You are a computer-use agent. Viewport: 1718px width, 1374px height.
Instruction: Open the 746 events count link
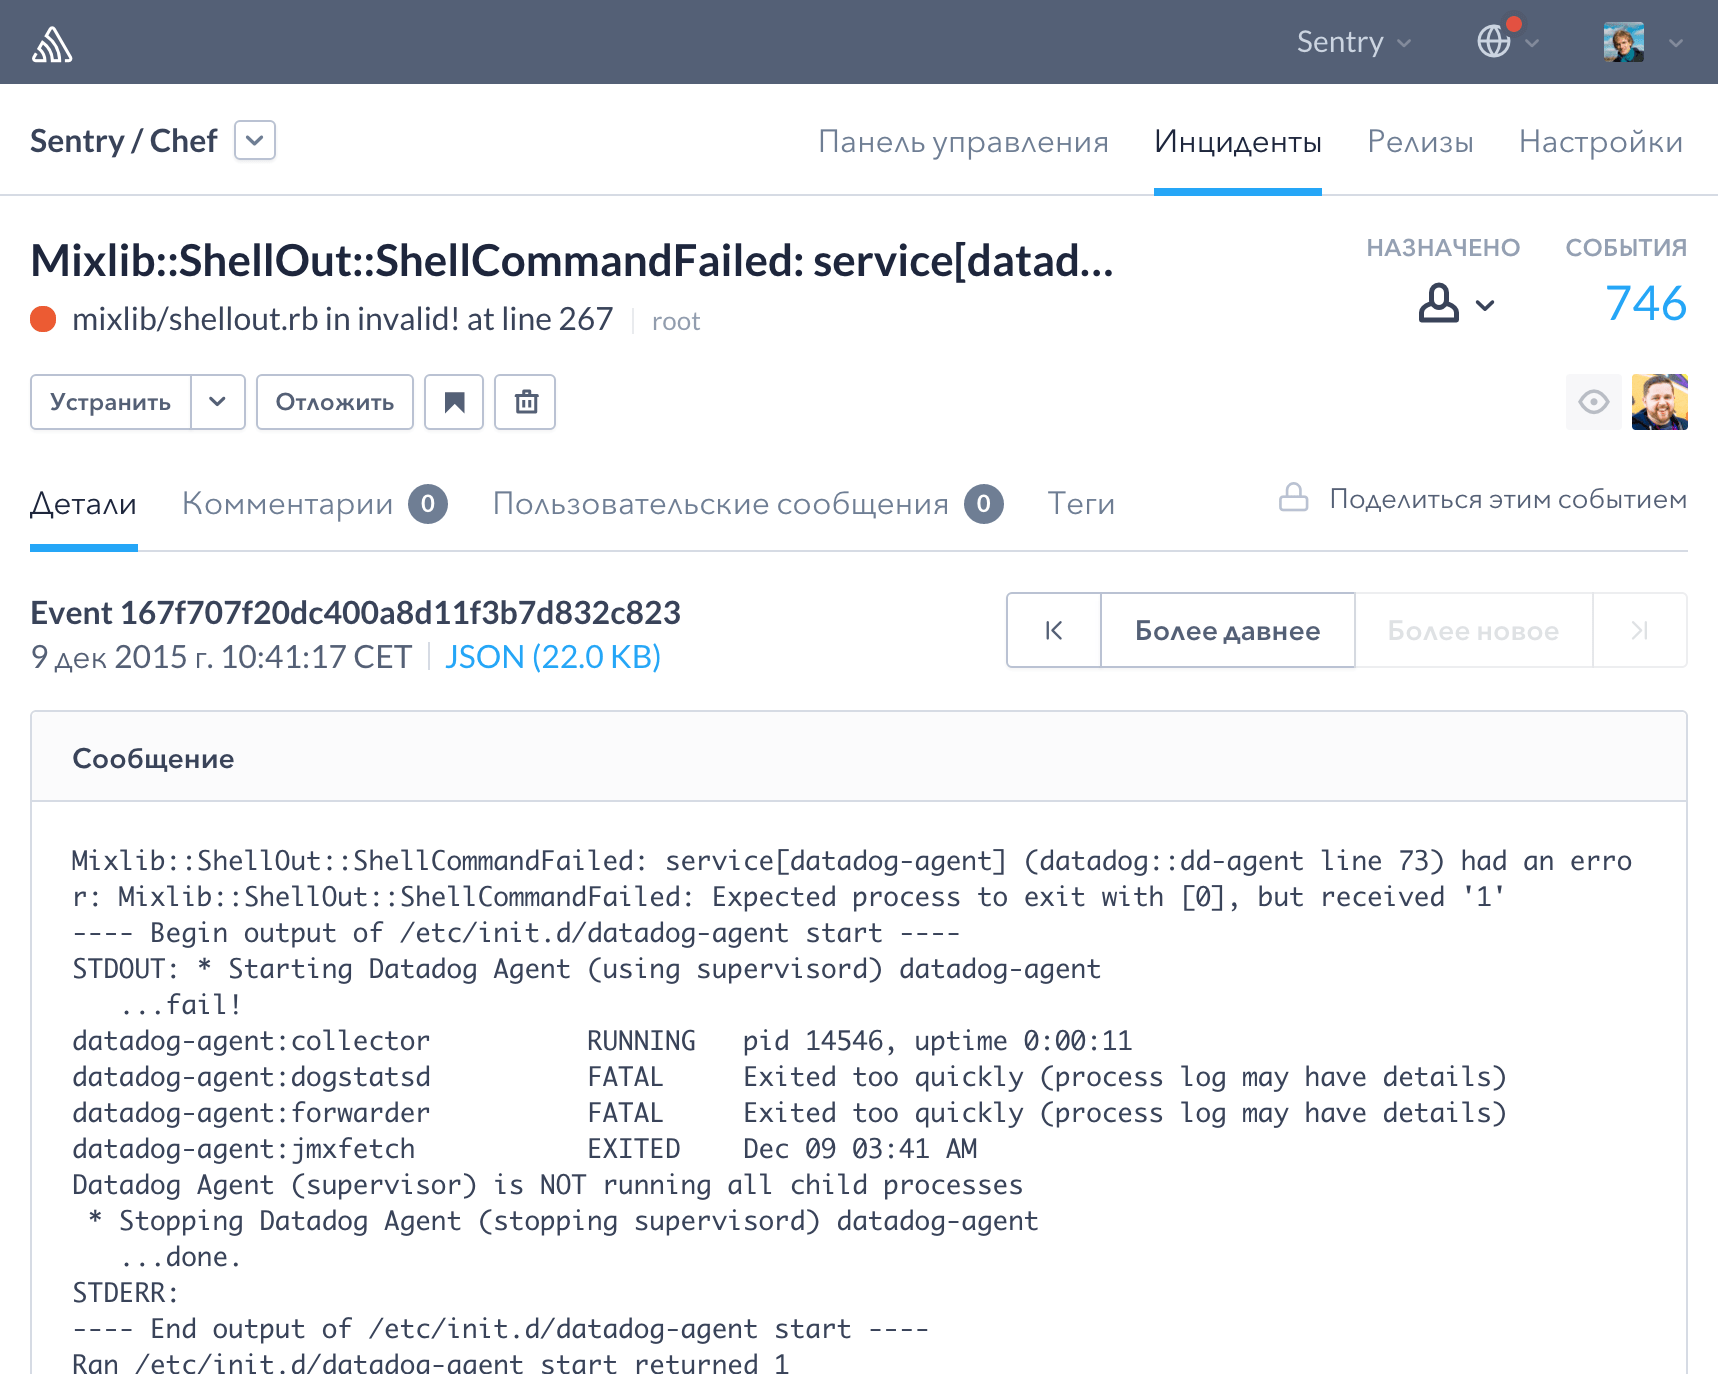coord(1646,303)
